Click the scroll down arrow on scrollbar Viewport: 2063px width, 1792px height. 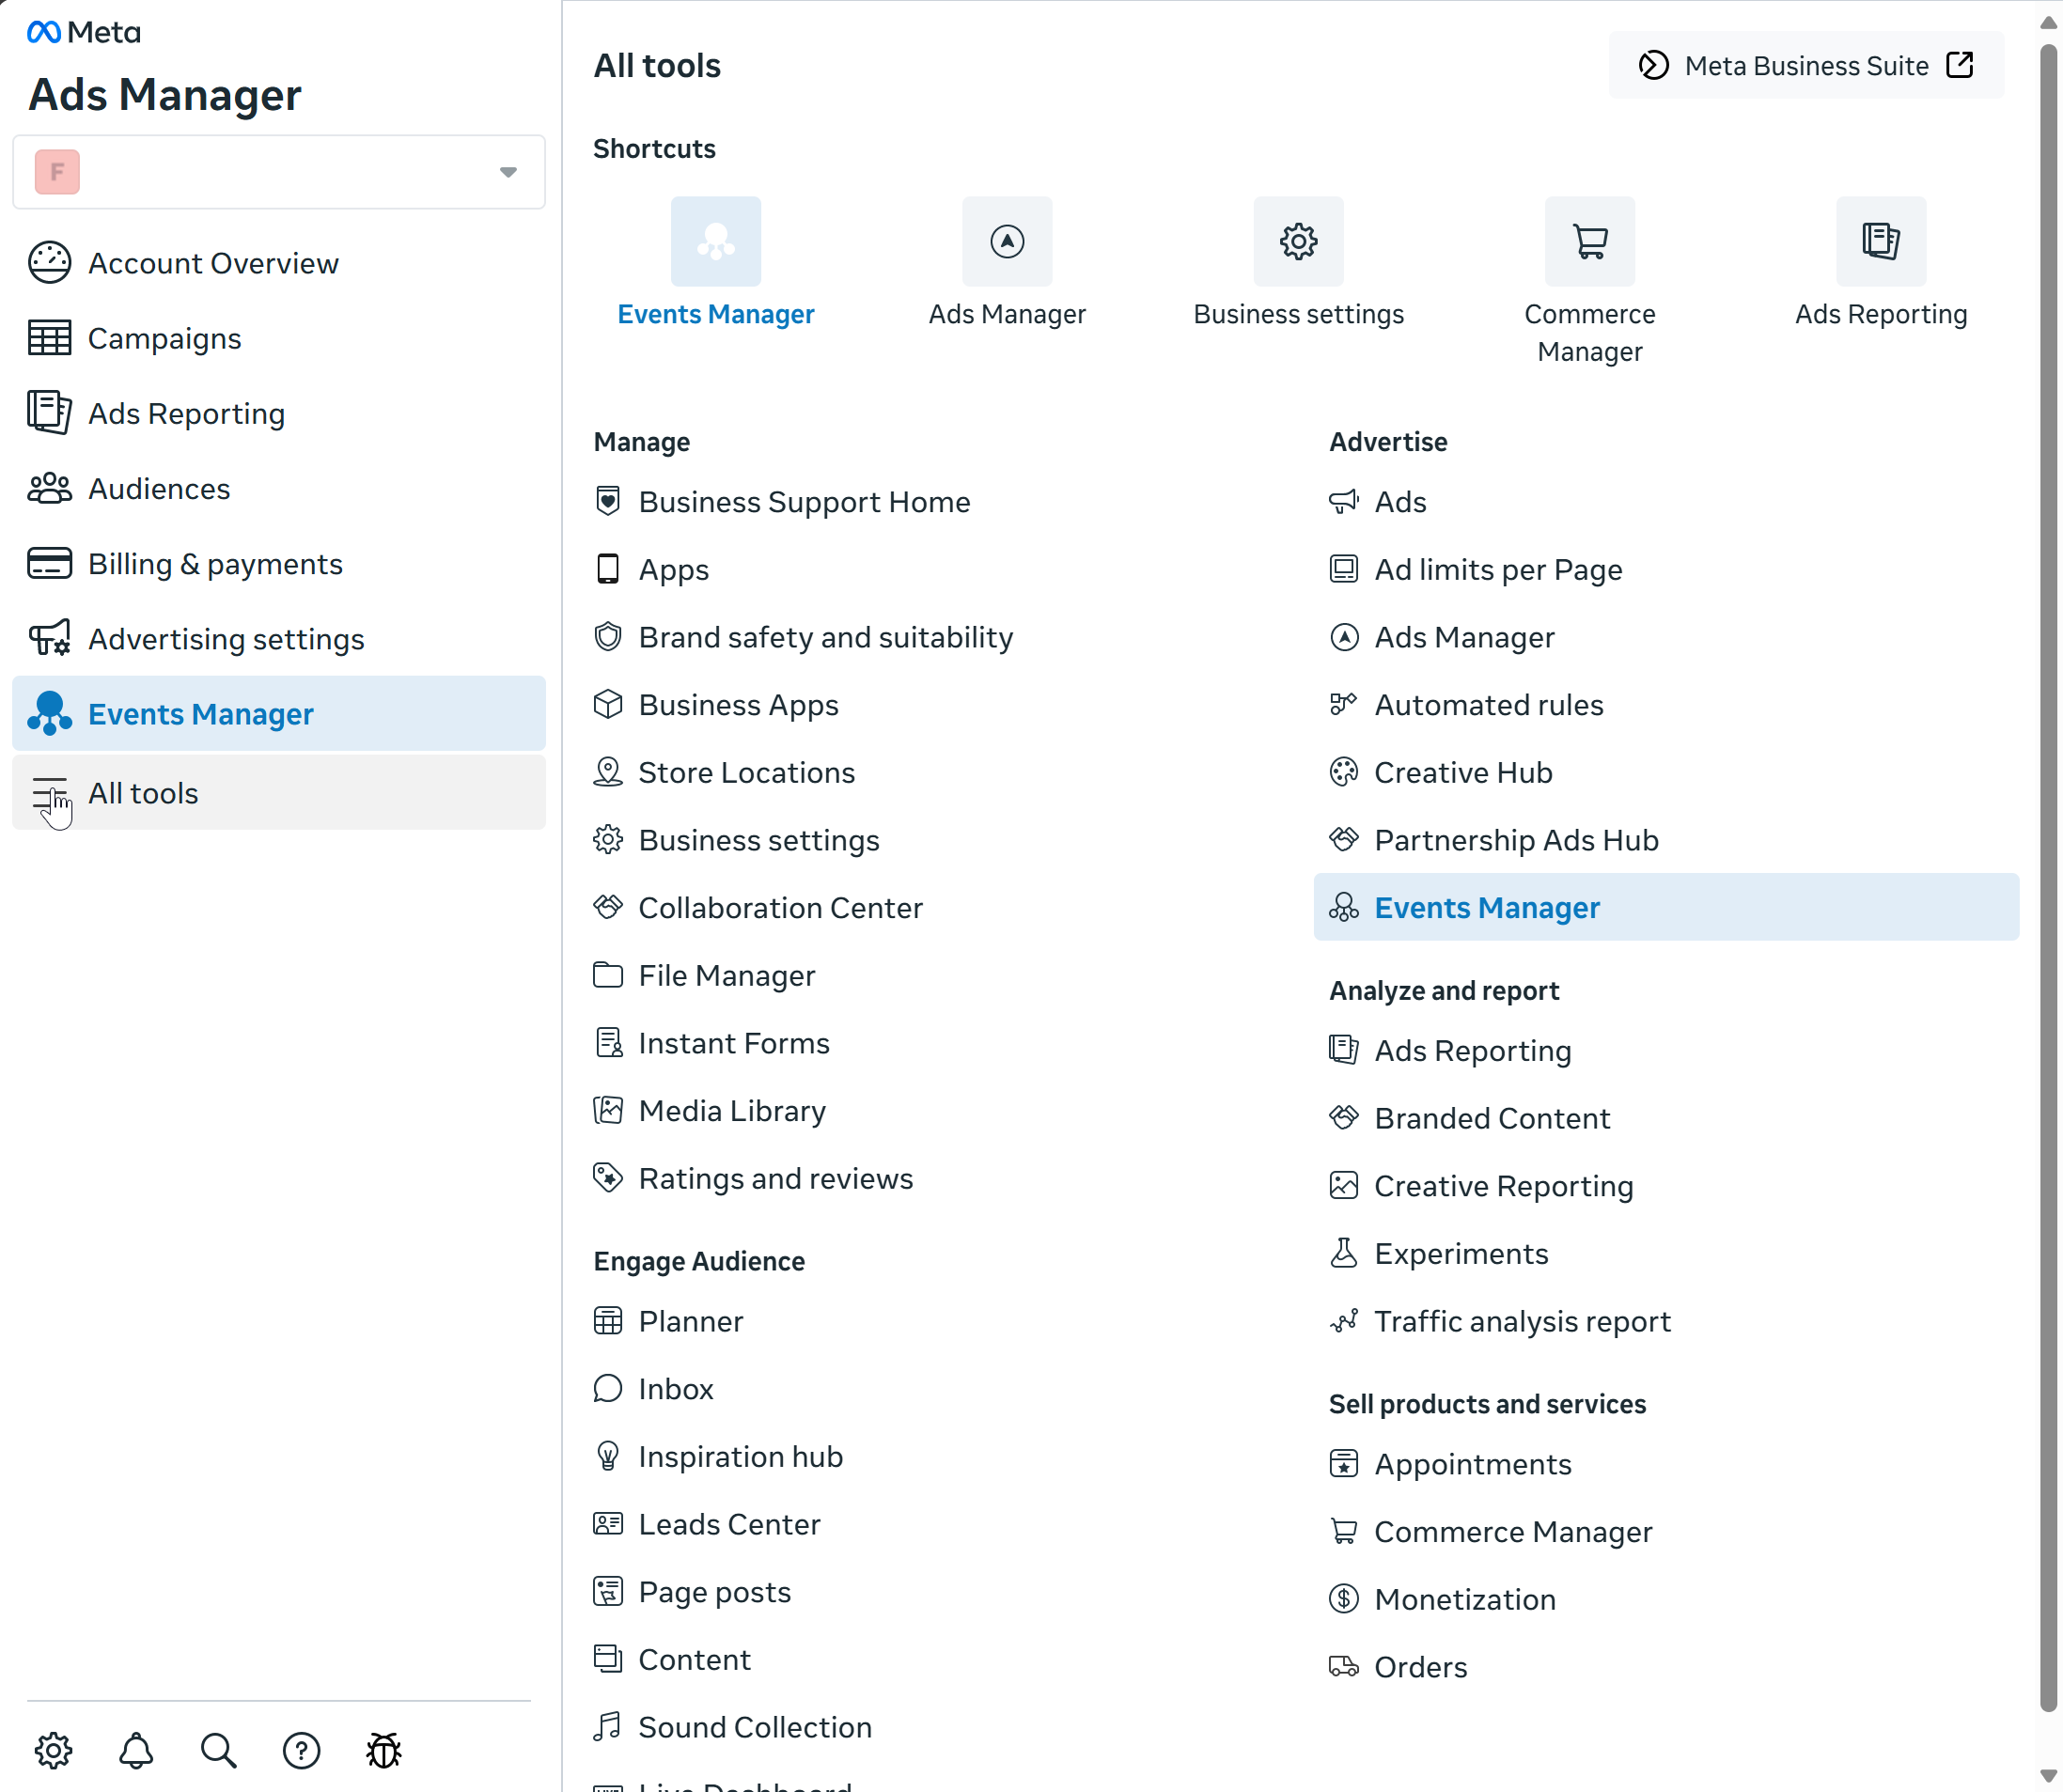pyautogui.click(x=2047, y=1776)
